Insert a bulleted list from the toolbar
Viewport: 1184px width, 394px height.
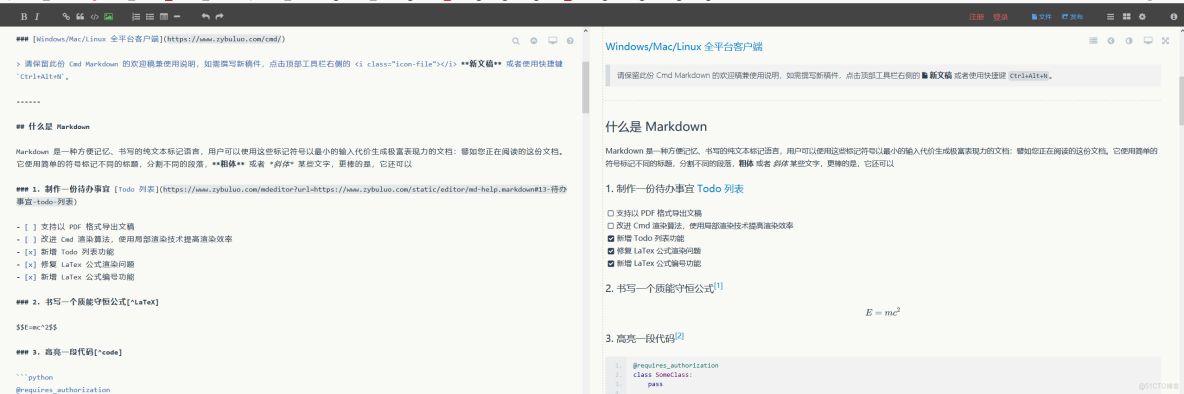(150, 16)
